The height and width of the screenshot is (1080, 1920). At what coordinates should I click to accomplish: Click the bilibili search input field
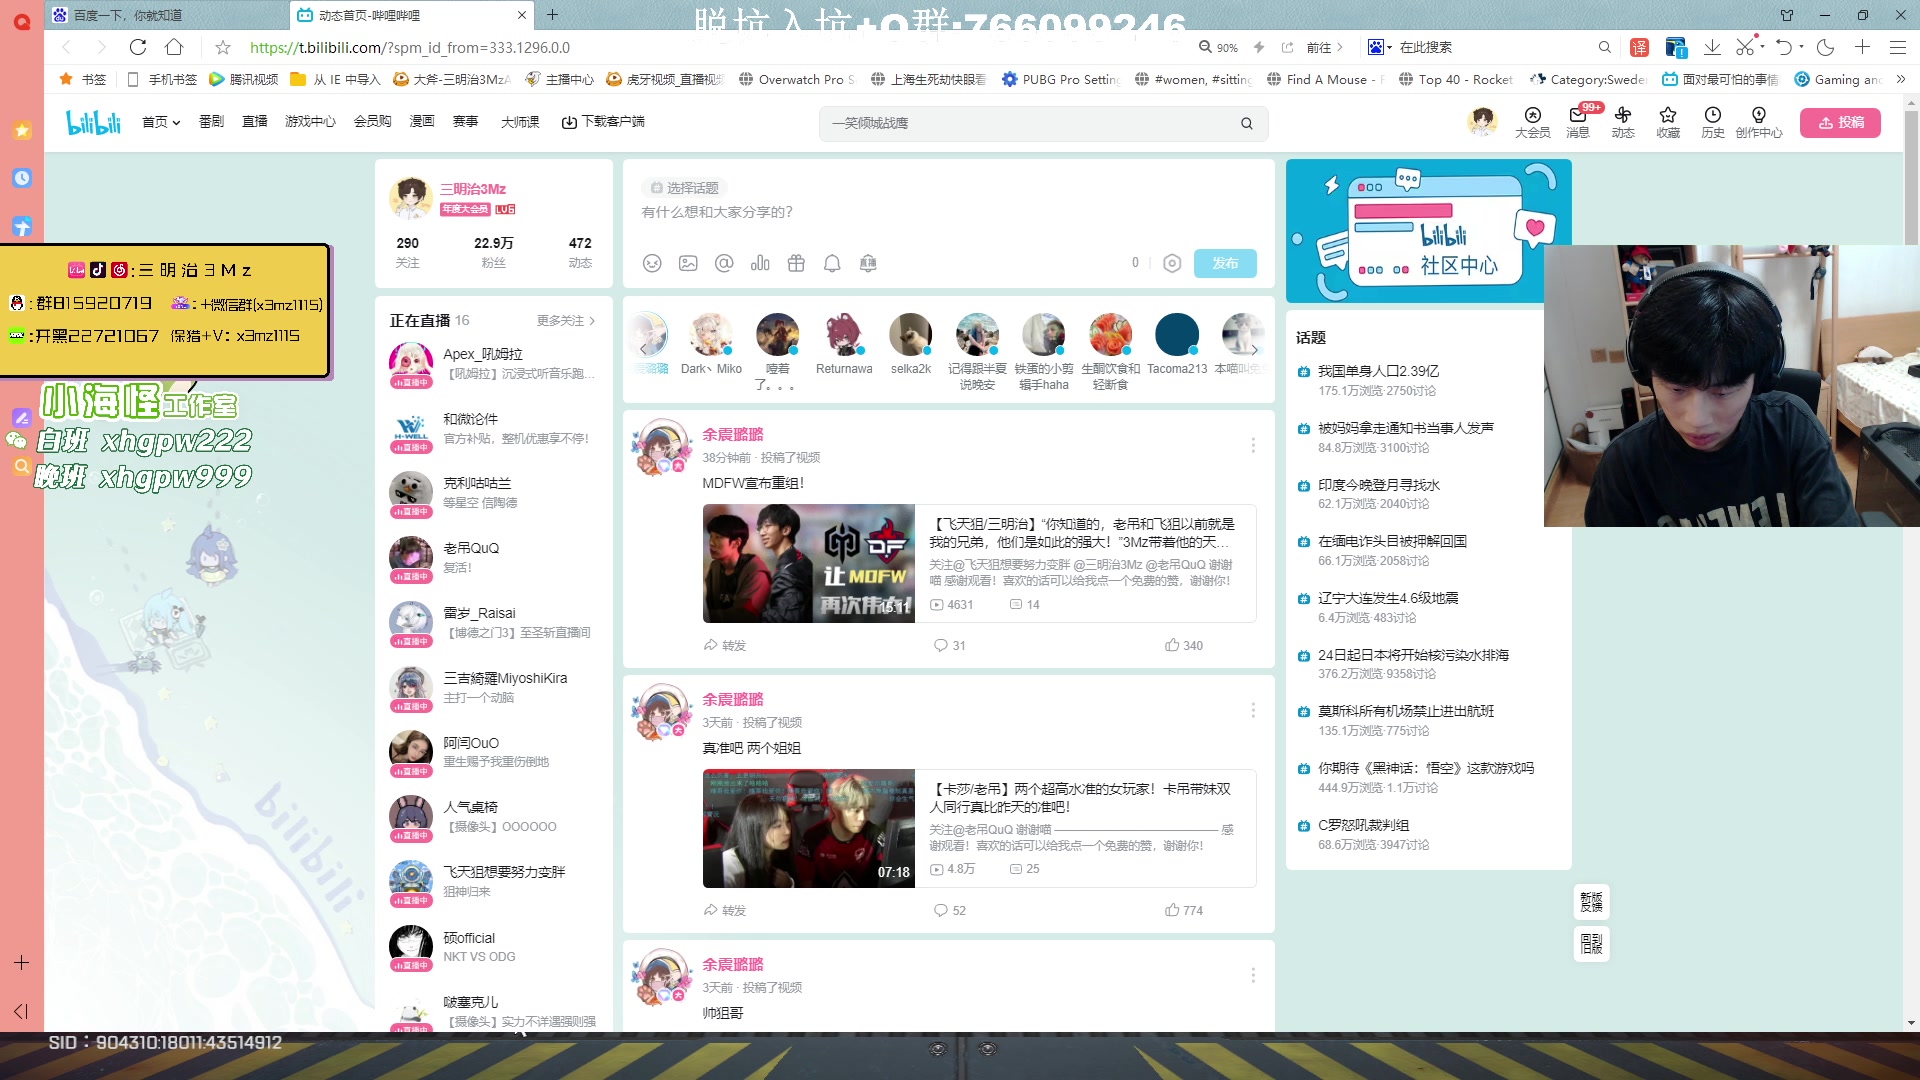pos(1030,123)
